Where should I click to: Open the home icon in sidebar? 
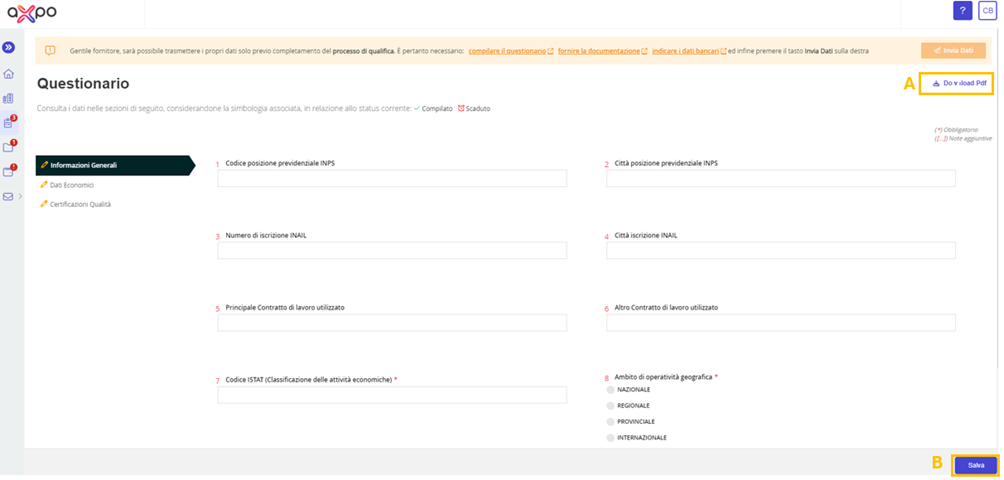[x=8, y=74]
